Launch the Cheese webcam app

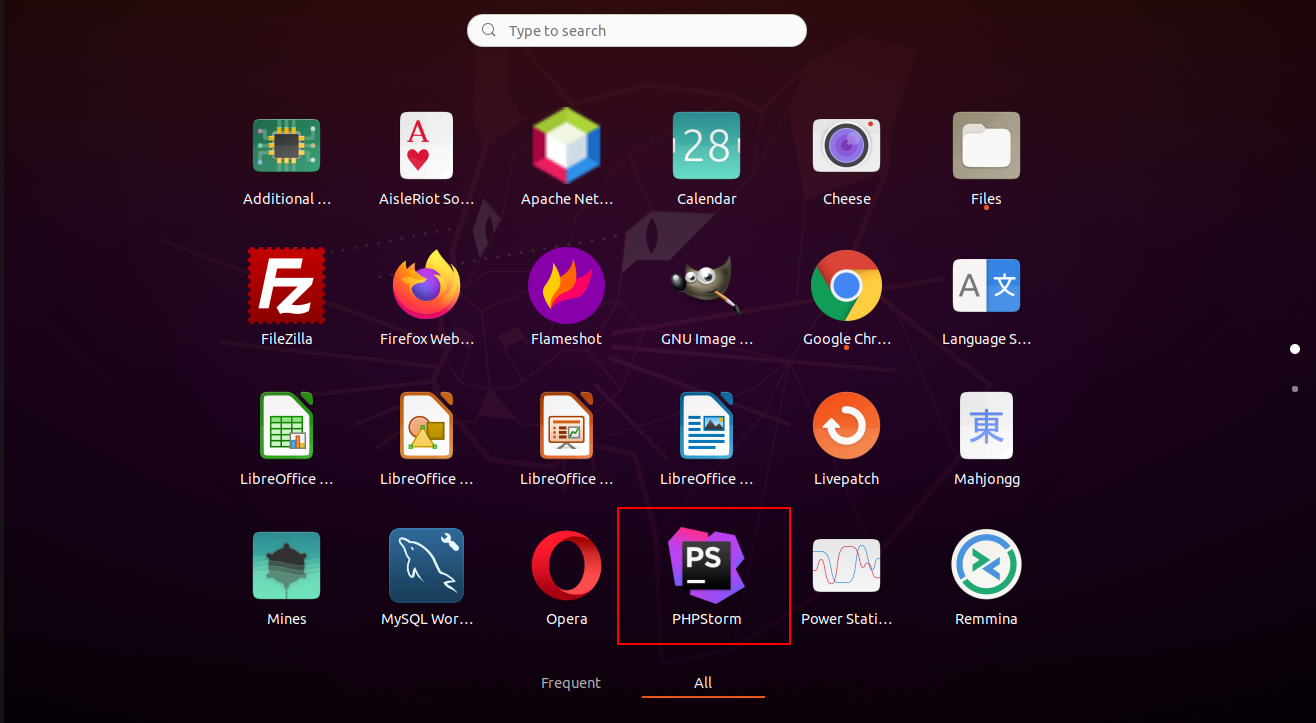pos(846,146)
